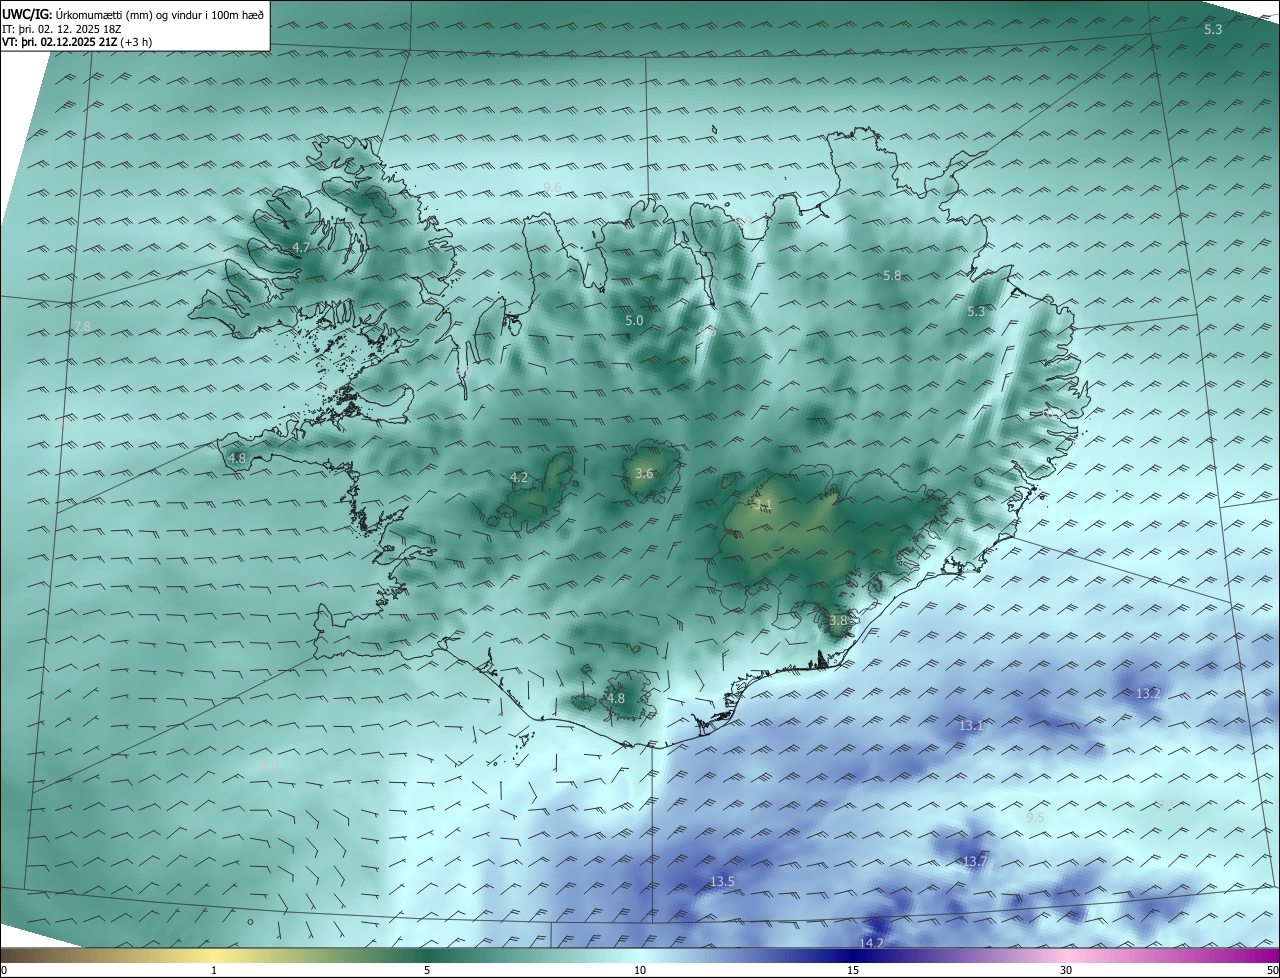Click the 4.8 value on the southern glacier
The width and height of the screenshot is (1280, 978).
(615, 698)
